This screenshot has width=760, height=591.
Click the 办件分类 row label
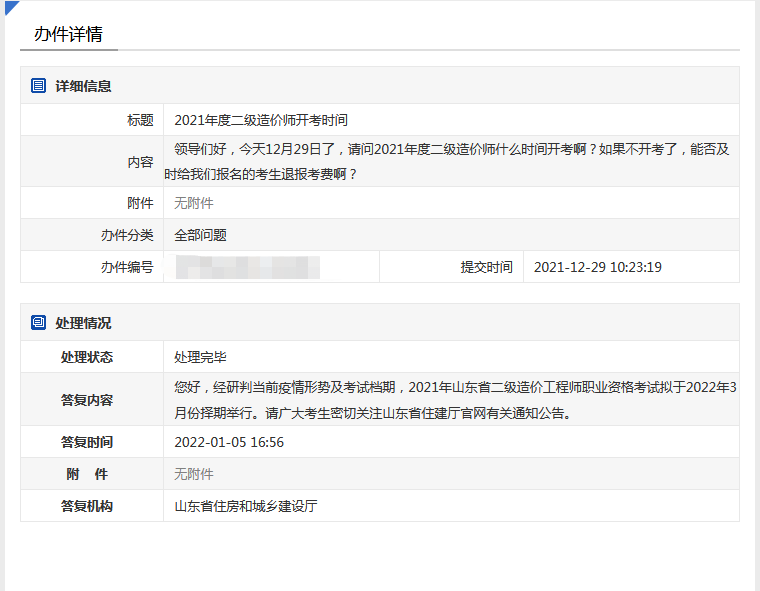pos(127,235)
